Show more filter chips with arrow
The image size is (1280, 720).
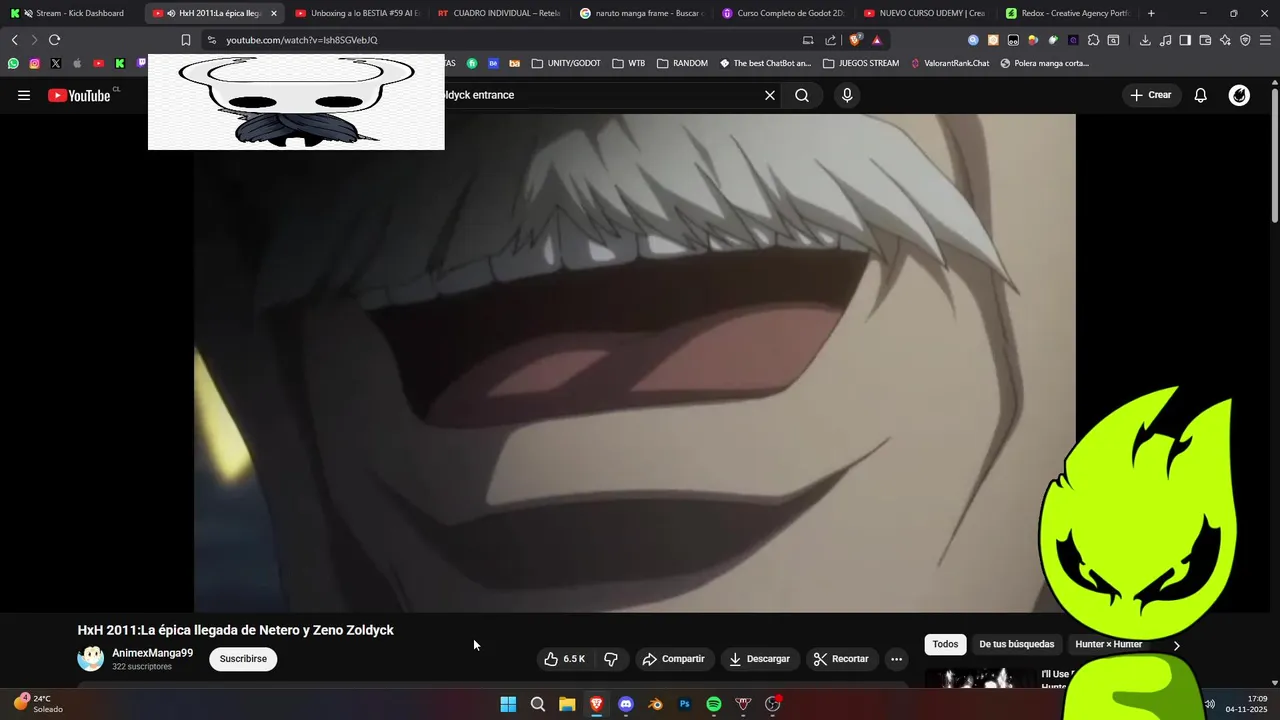point(1176,645)
